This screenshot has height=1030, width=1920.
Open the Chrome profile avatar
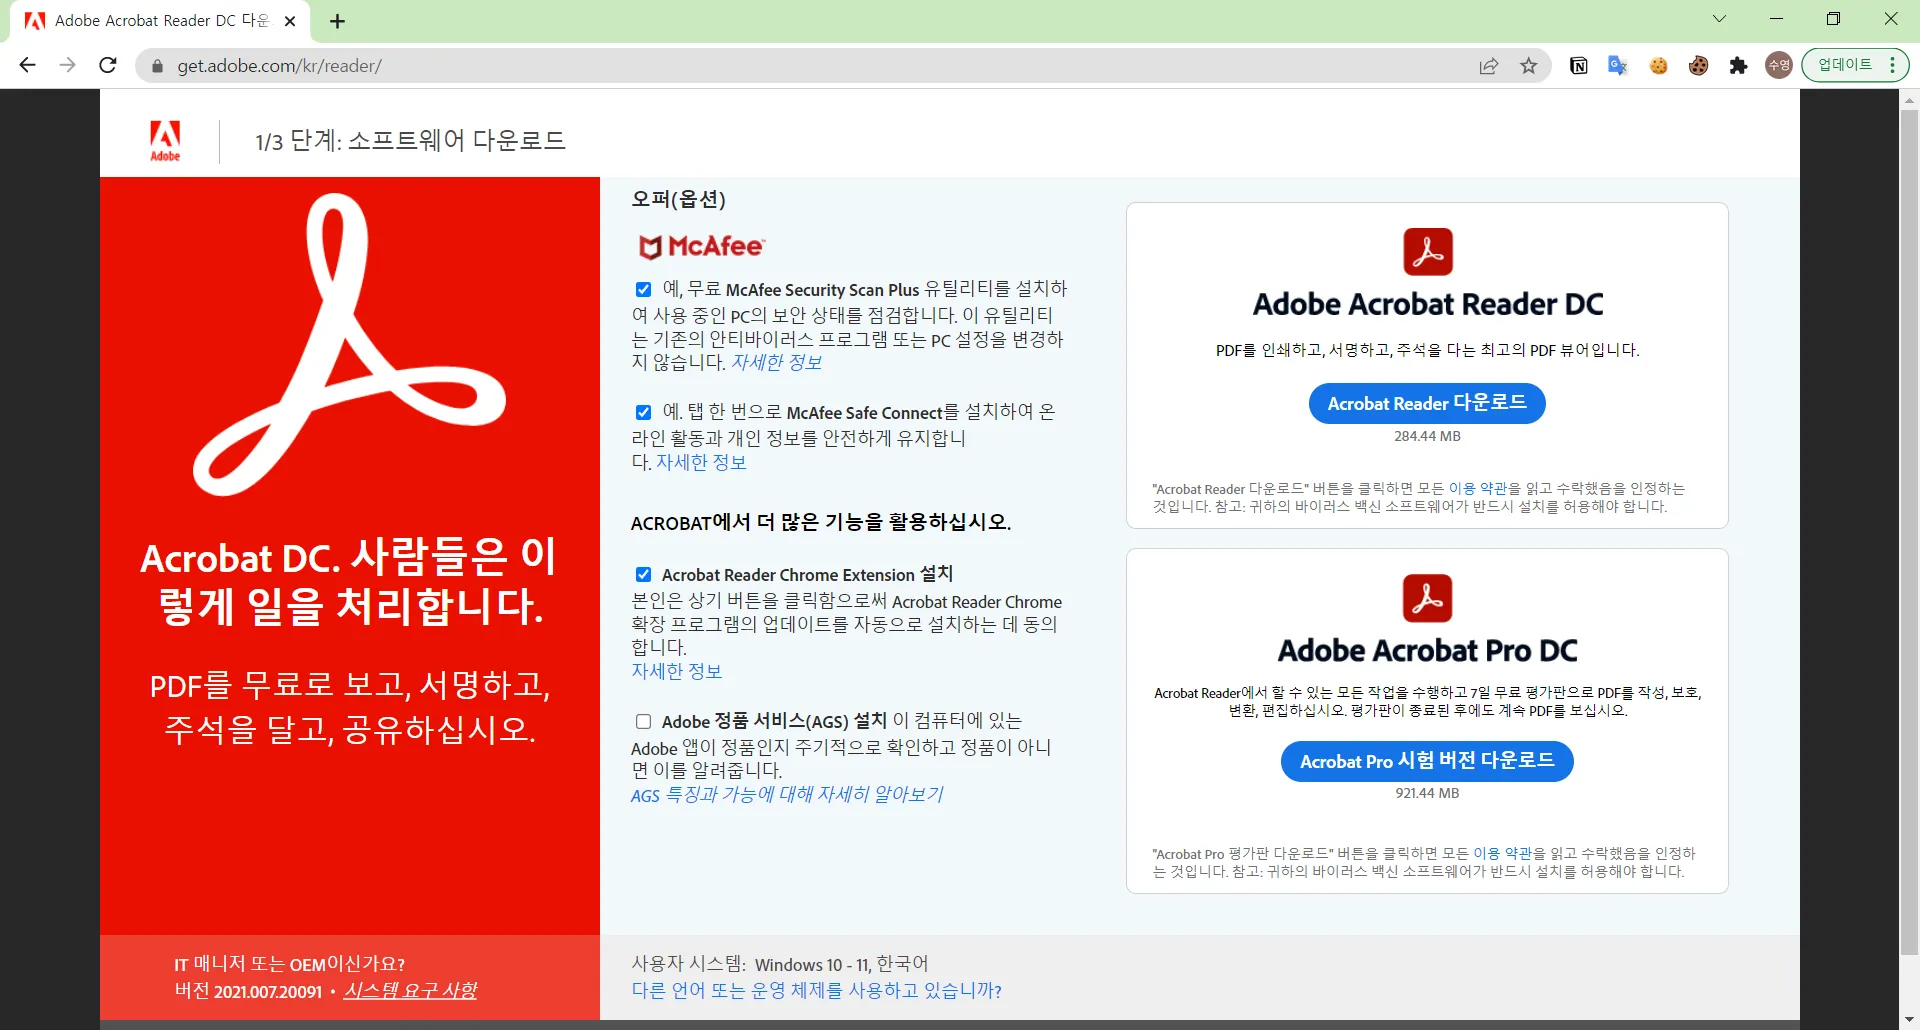[1779, 66]
